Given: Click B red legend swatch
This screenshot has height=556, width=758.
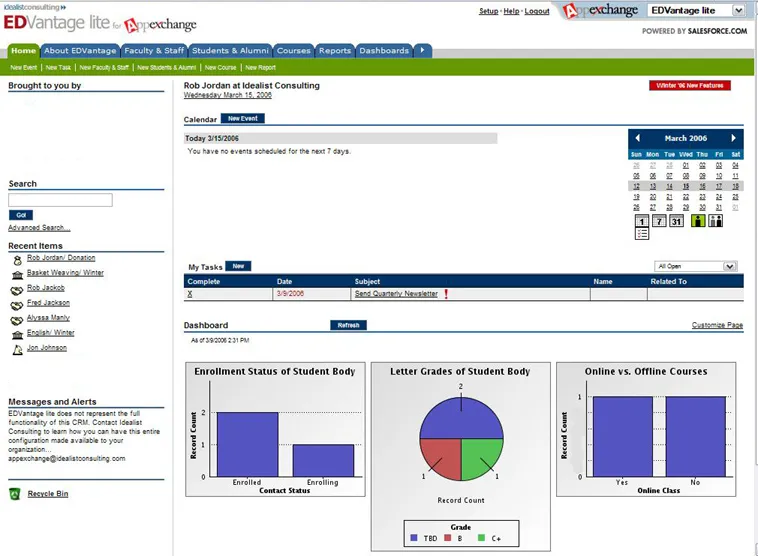Looking at the screenshot, I should click(448, 538).
